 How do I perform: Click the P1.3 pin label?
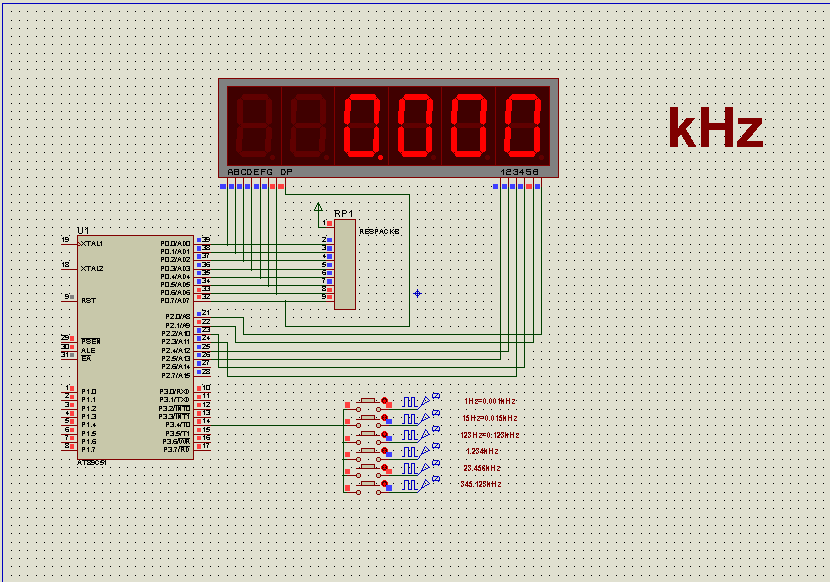(x=88, y=417)
